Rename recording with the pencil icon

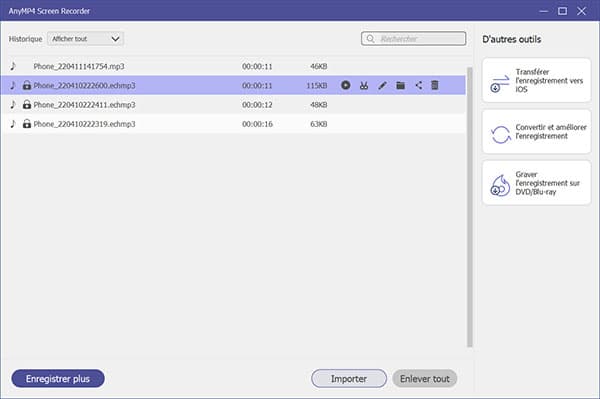click(x=382, y=85)
